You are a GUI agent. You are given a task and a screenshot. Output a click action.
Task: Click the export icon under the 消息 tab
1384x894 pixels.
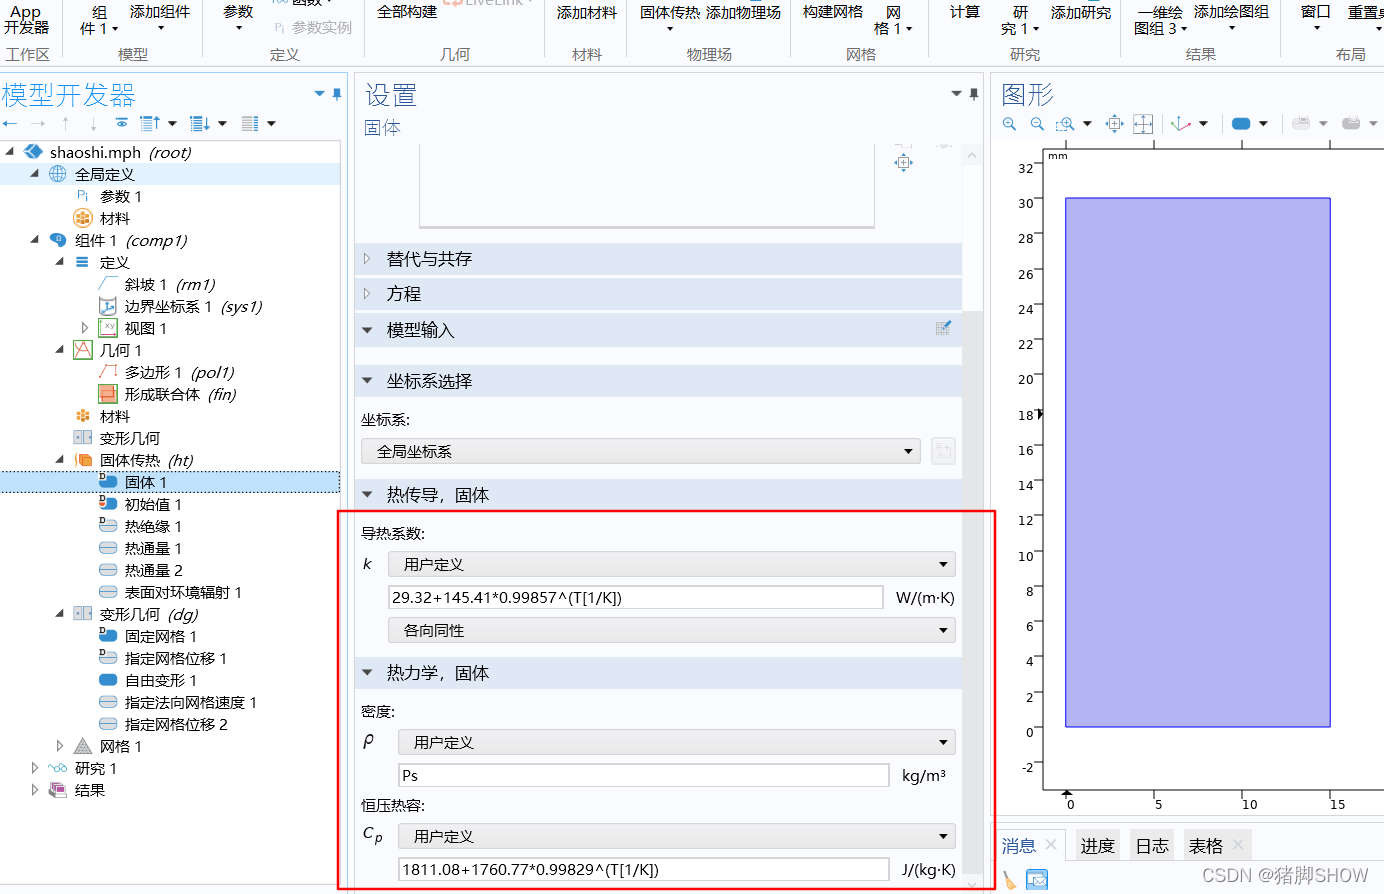(x=1037, y=880)
